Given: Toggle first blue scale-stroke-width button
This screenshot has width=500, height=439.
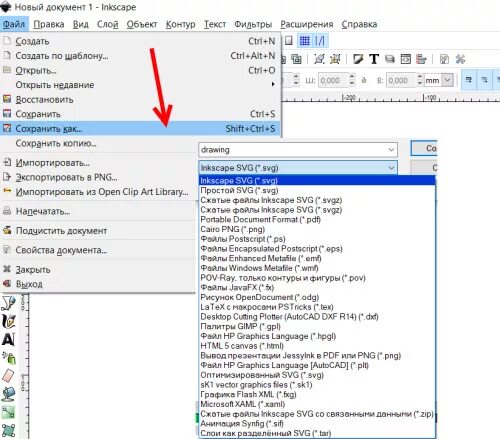Looking at the screenshot, I should [469, 80].
